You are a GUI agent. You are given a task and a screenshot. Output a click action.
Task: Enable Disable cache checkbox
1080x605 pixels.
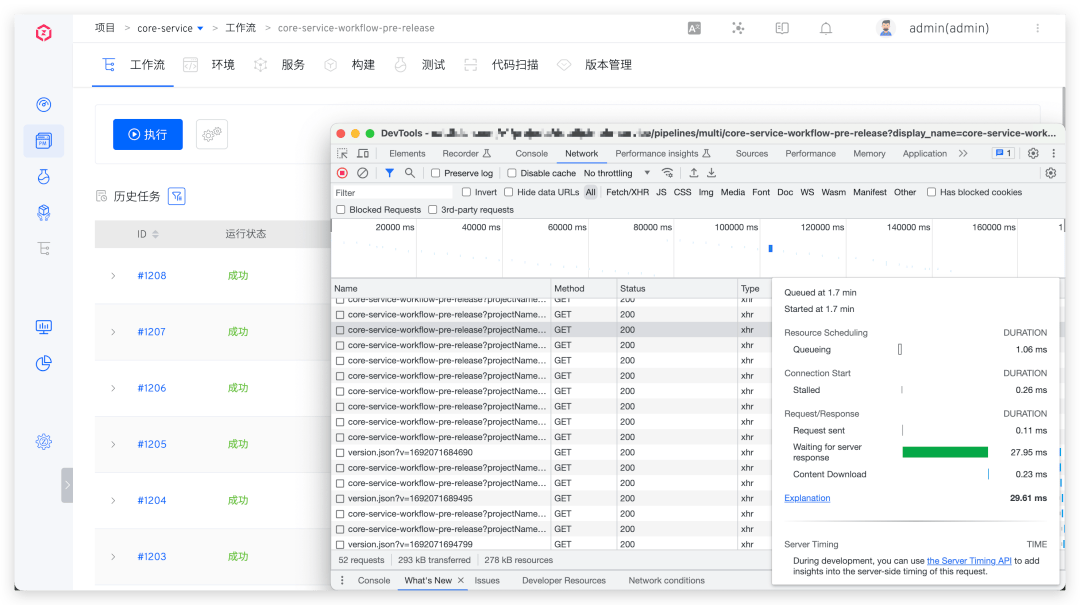pos(512,173)
